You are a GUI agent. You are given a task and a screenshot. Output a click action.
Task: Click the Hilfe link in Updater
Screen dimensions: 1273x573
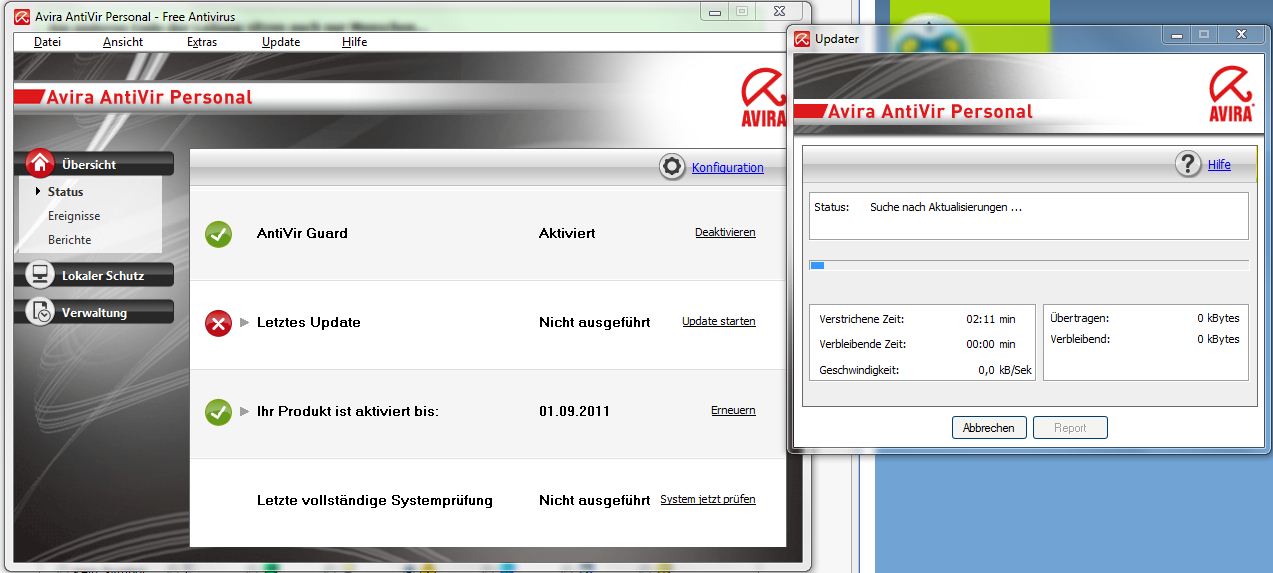[1219, 165]
